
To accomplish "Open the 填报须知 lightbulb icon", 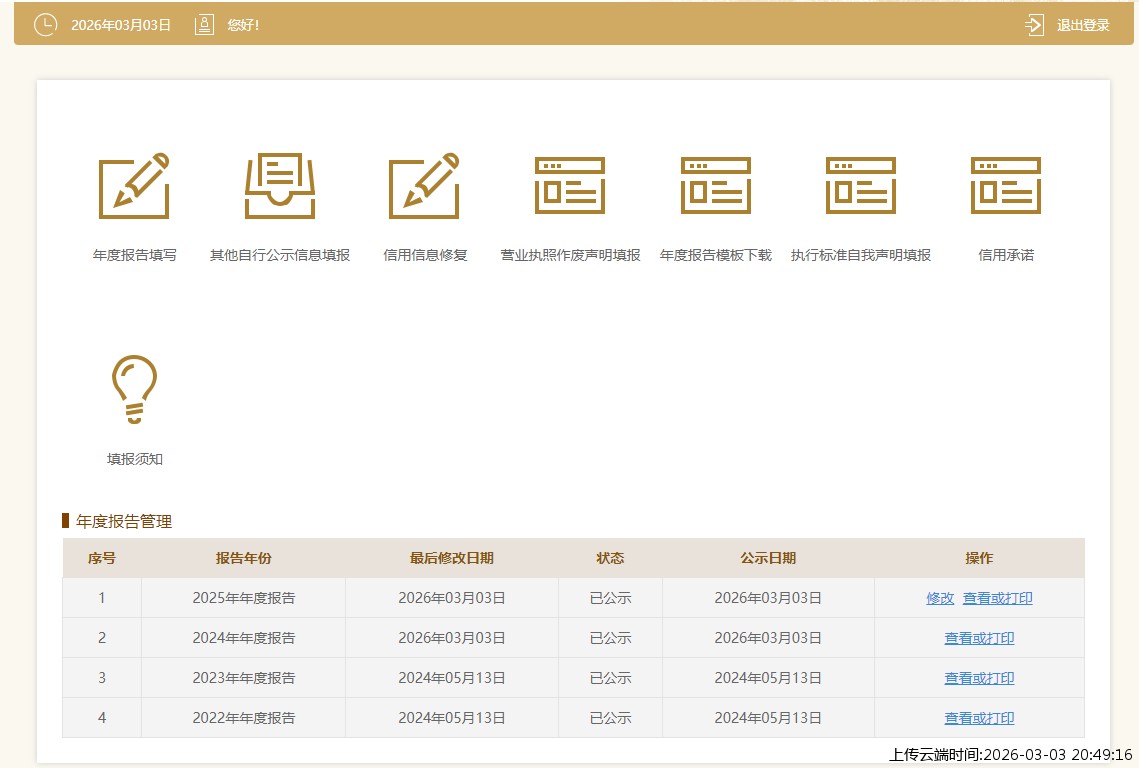I will point(134,389).
